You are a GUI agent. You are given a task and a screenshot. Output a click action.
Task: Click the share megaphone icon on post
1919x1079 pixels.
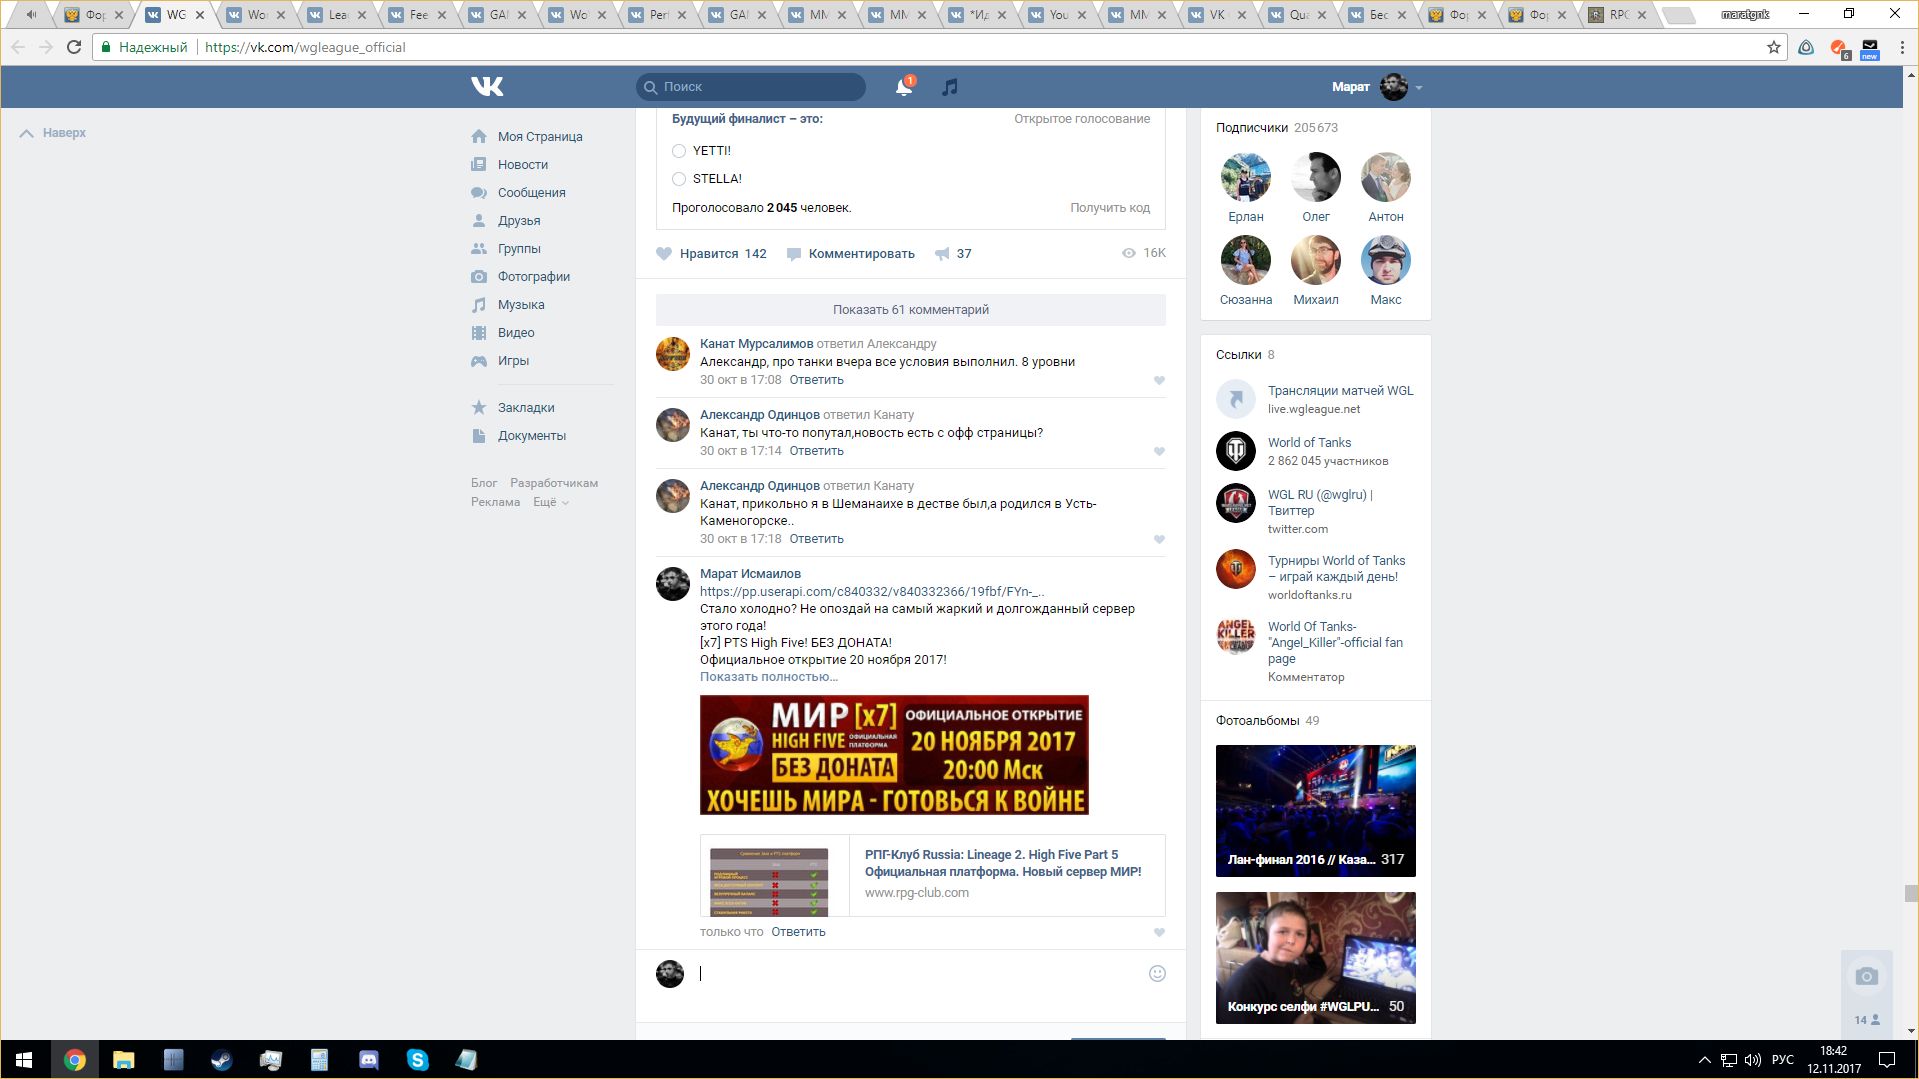click(942, 254)
